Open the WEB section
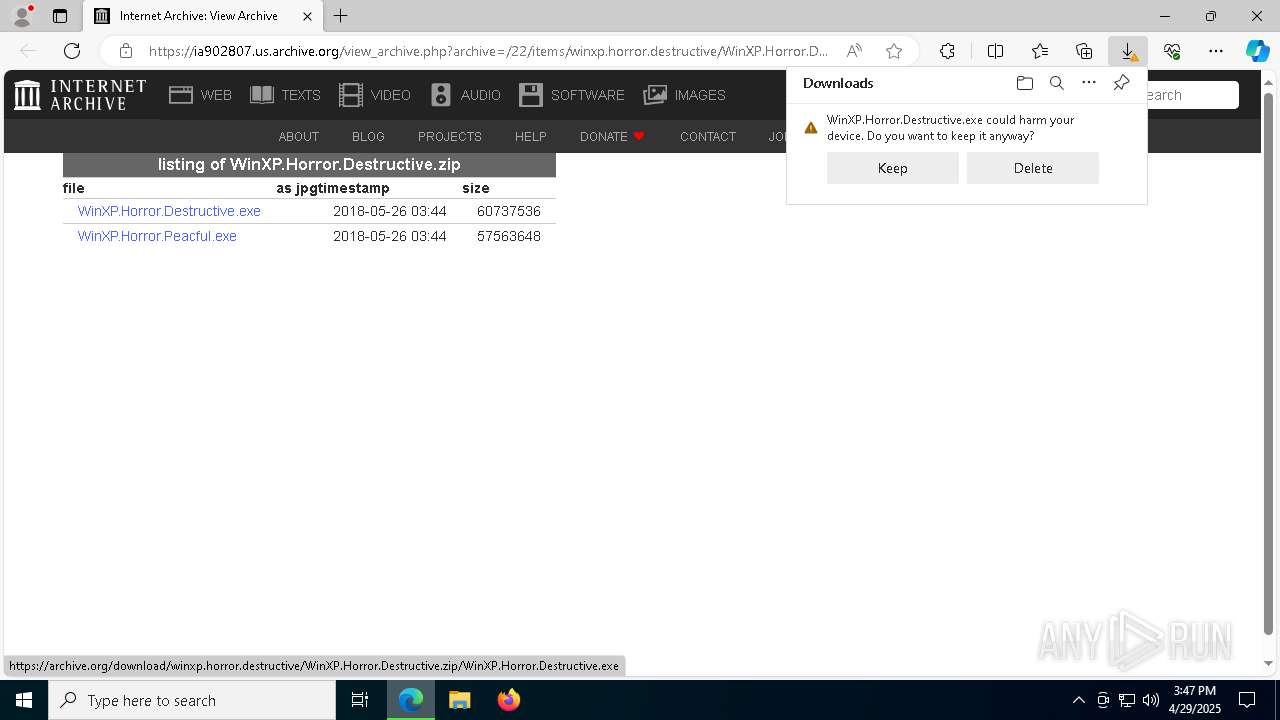This screenshot has width=1280, height=720. coord(200,95)
